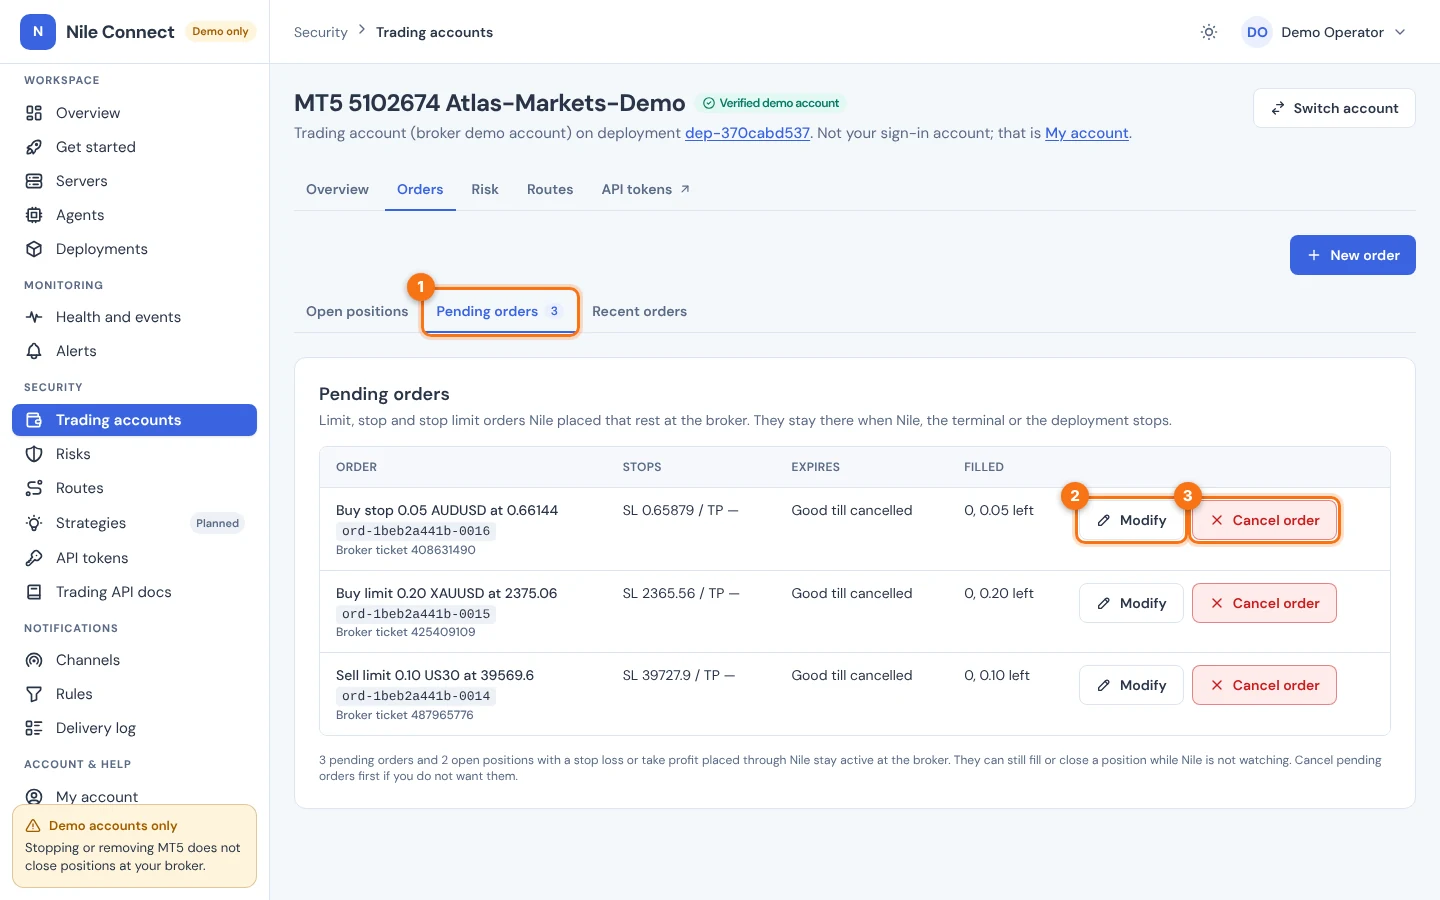Image resolution: width=1440 pixels, height=900 pixels.
Task: Open the API tokens external tab
Action: (645, 189)
